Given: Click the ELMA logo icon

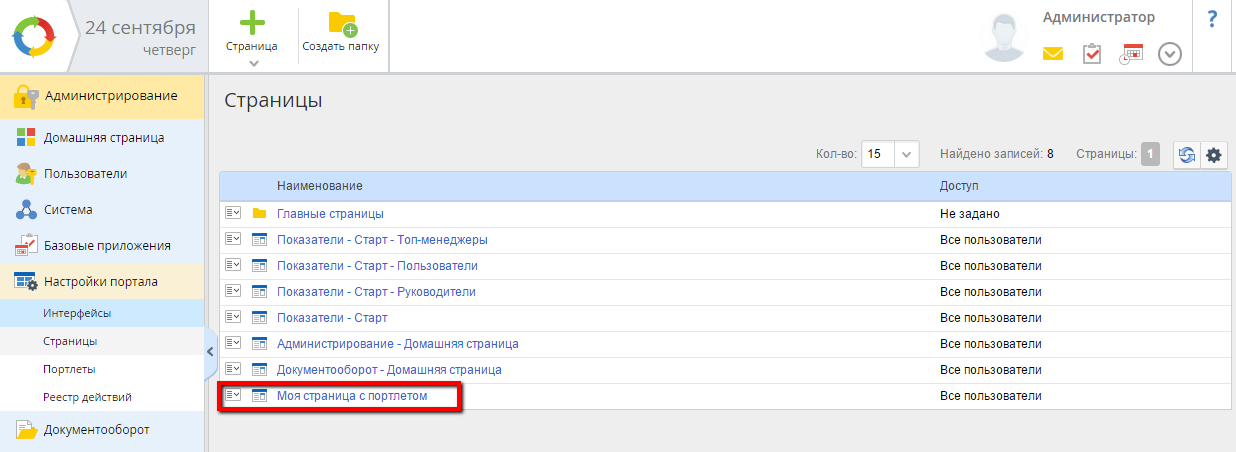Looking at the screenshot, I should pos(36,36).
